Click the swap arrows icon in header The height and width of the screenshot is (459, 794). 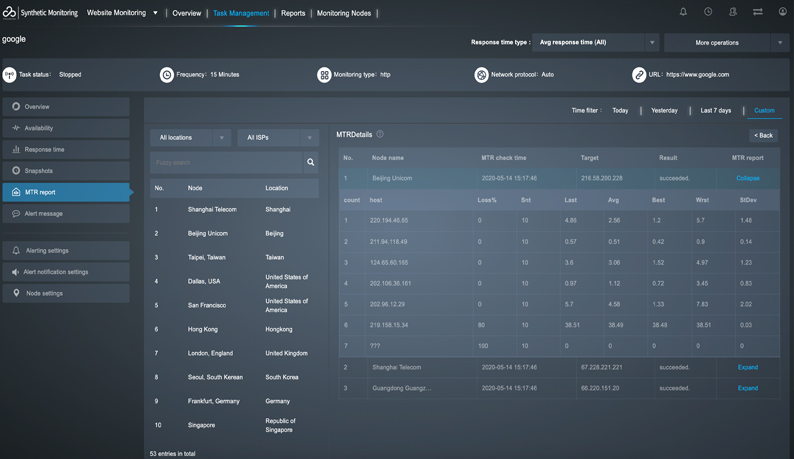pos(758,12)
